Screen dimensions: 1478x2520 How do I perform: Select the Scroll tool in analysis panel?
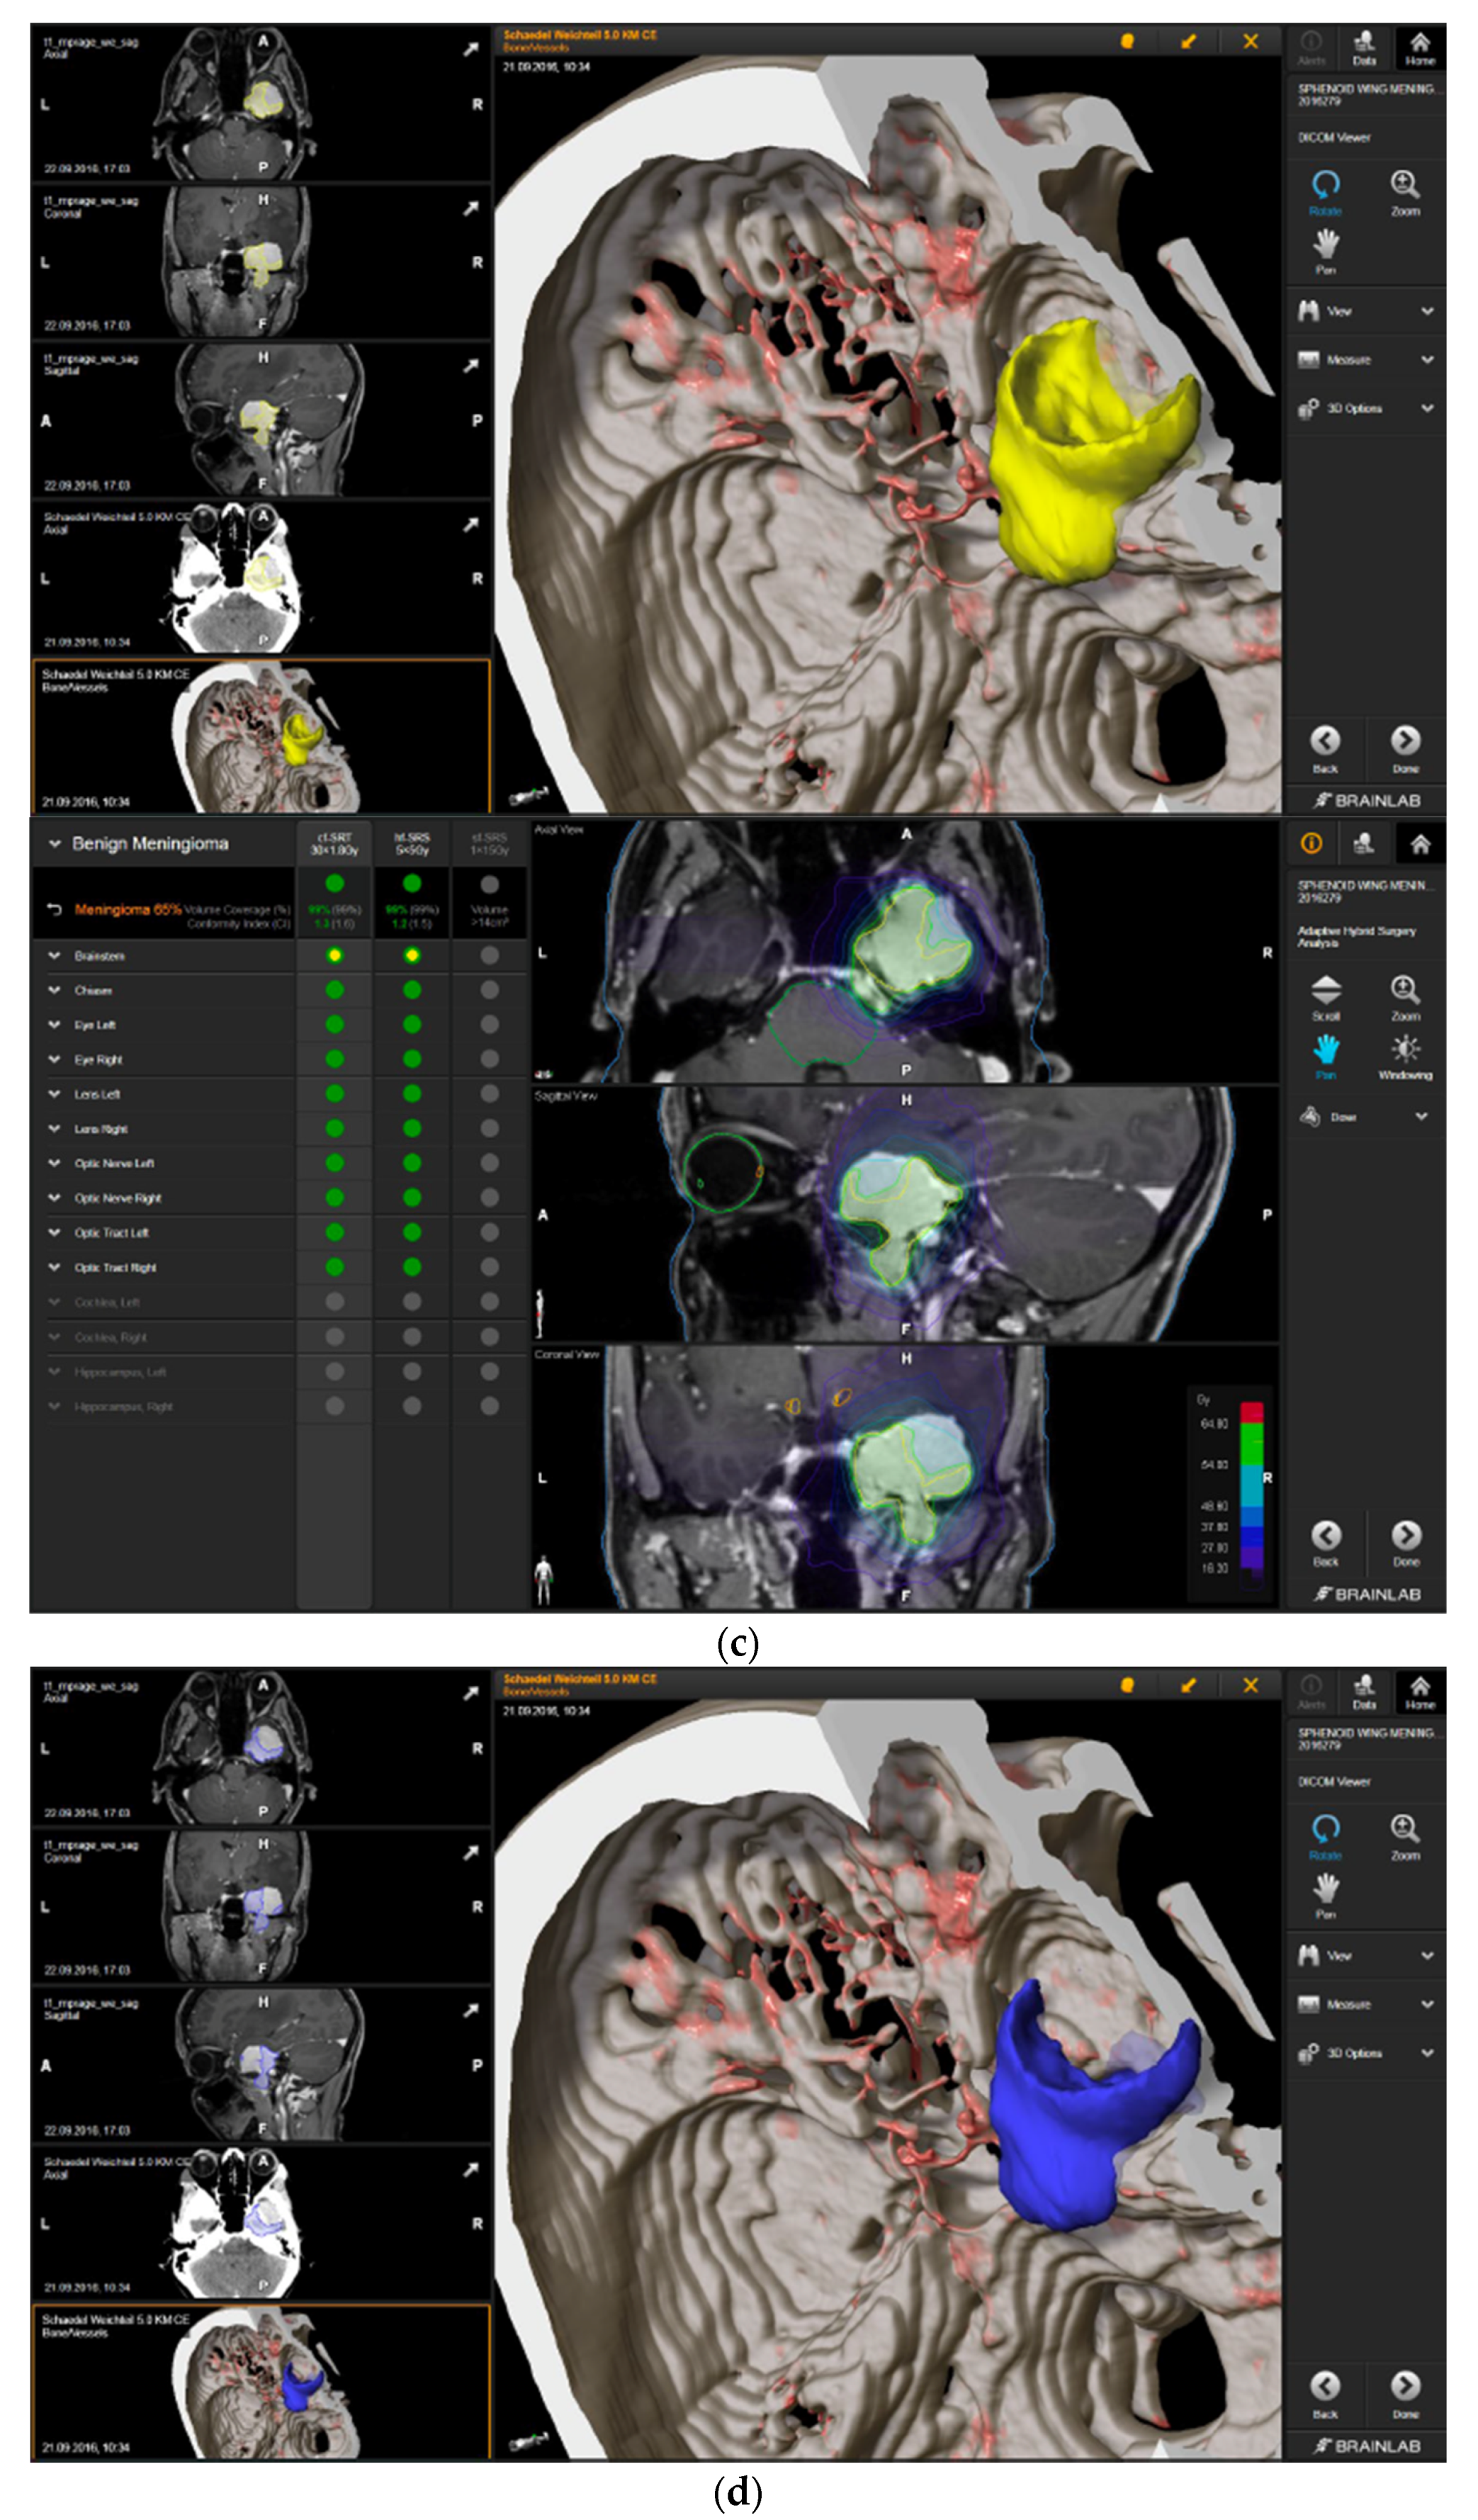click(x=1325, y=991)
